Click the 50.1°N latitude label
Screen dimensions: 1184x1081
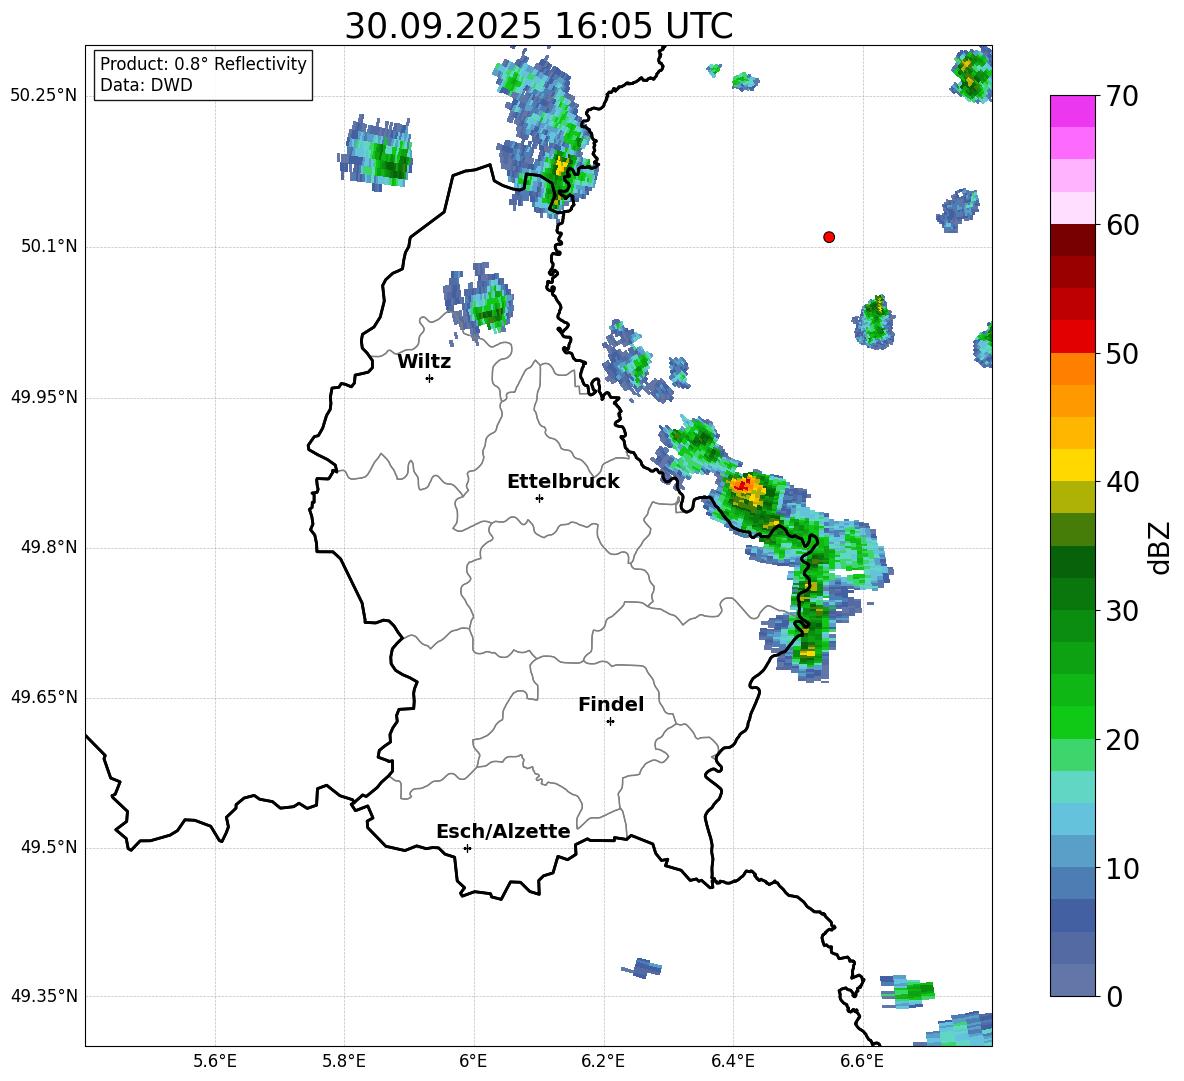tap(50, 246)
